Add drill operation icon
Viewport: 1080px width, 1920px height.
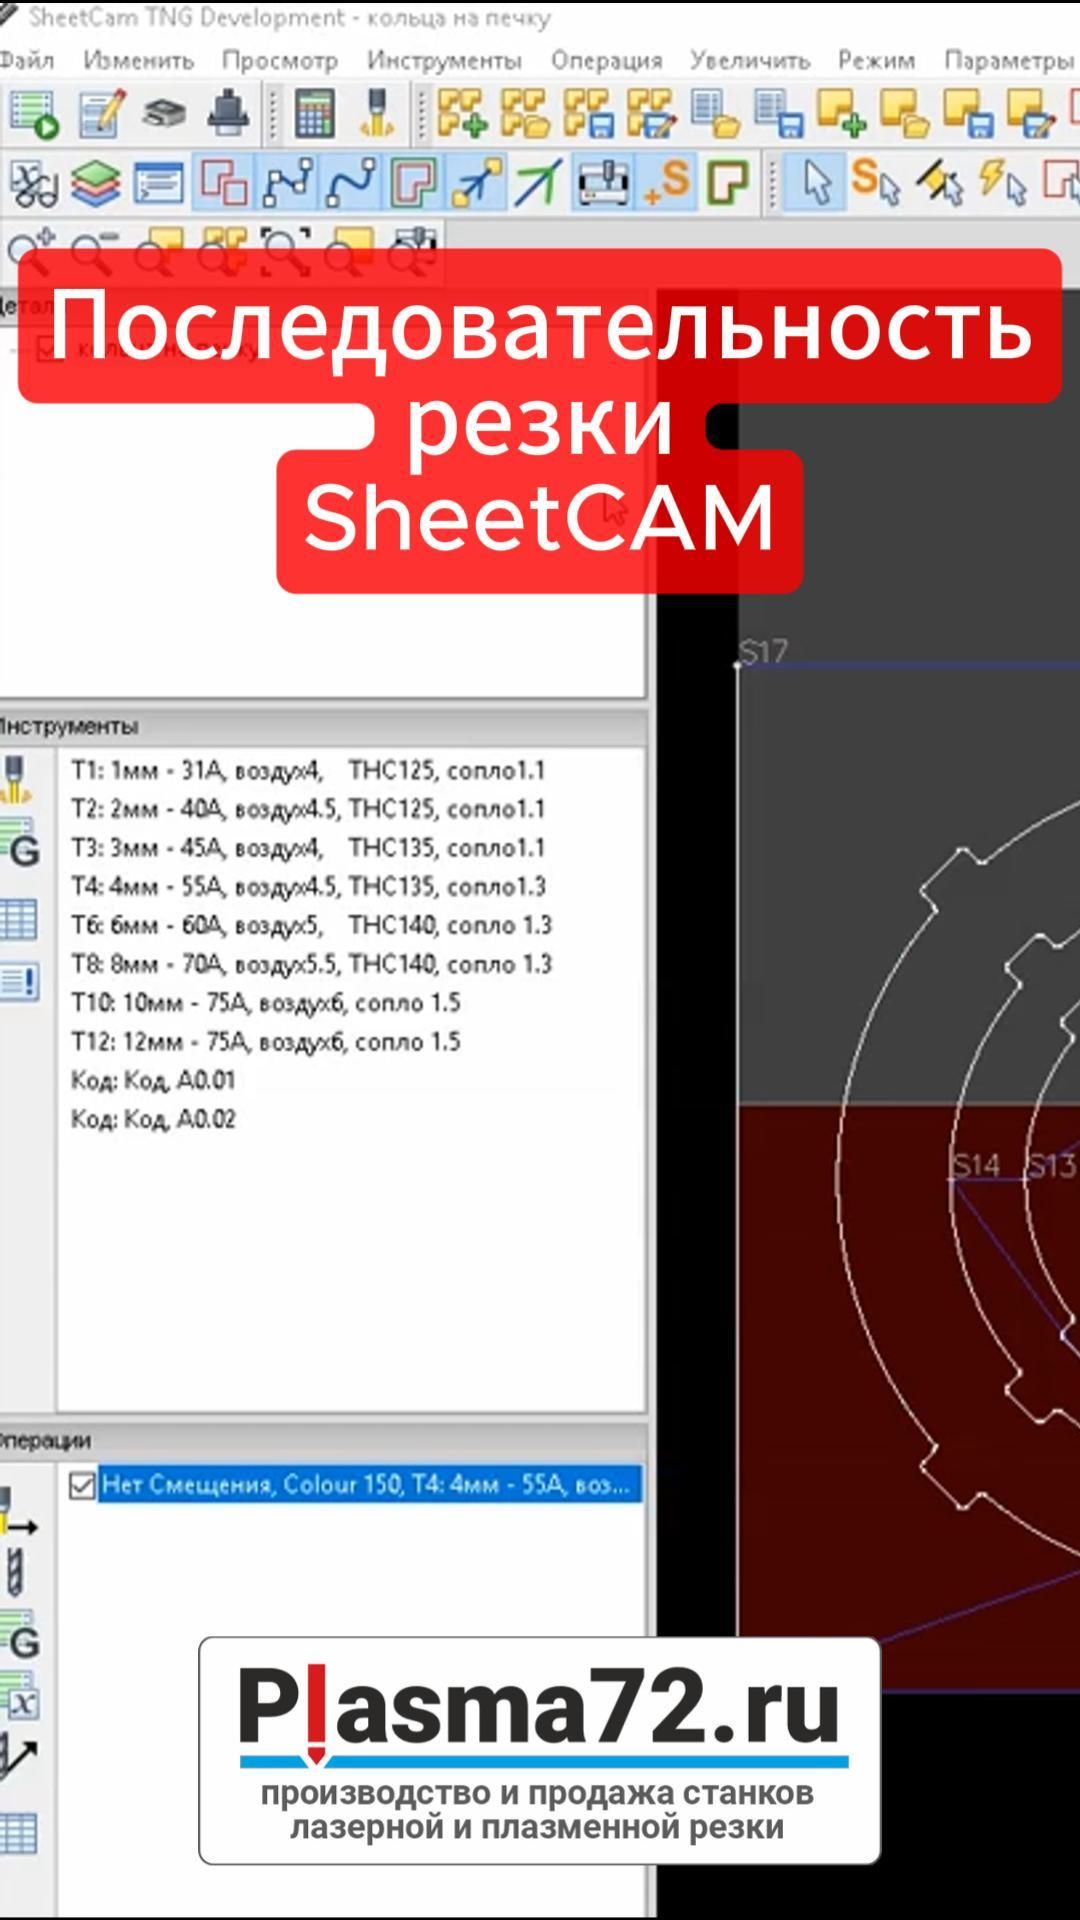tap(14, 1572)
